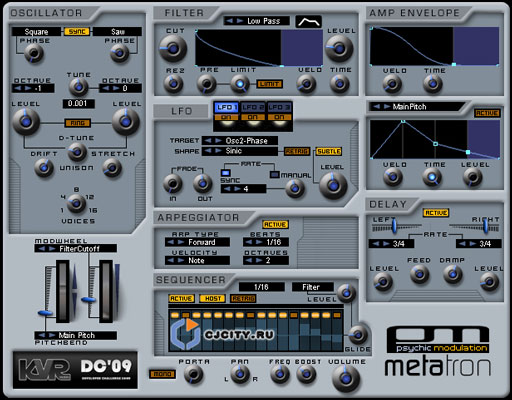This screenshot has width=512, height=400.
Task: Click the sequencer HOST button
Action: 212,299
